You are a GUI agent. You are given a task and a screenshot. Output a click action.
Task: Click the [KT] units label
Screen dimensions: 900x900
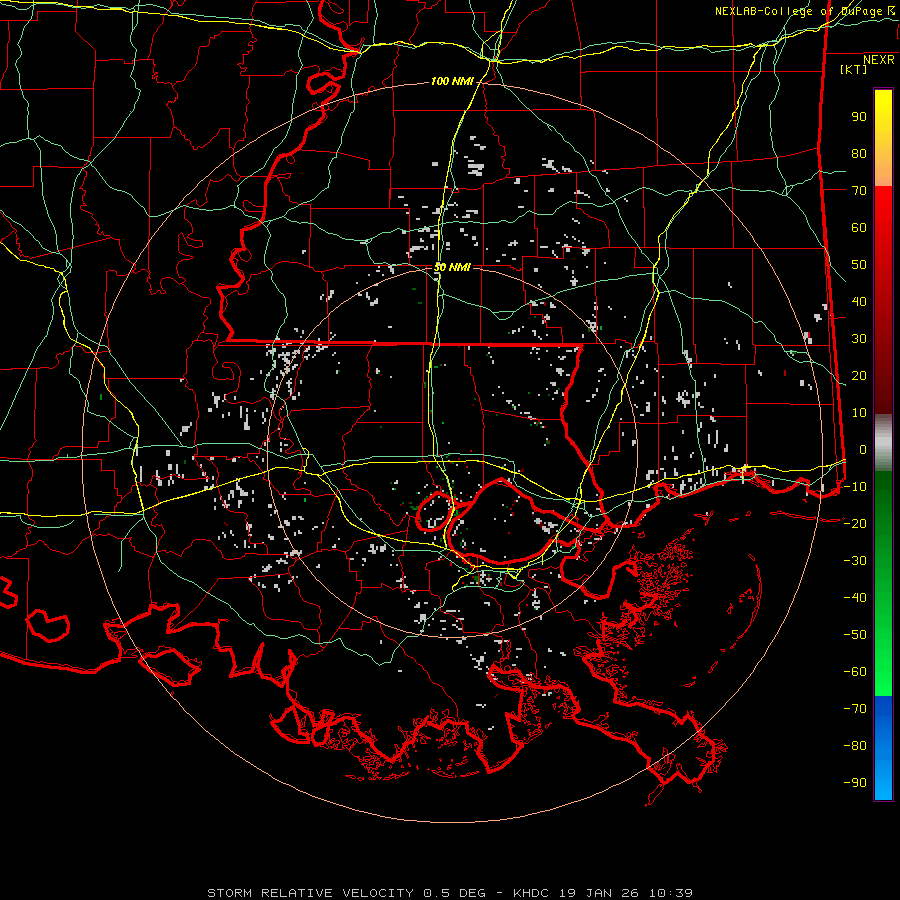854,69
